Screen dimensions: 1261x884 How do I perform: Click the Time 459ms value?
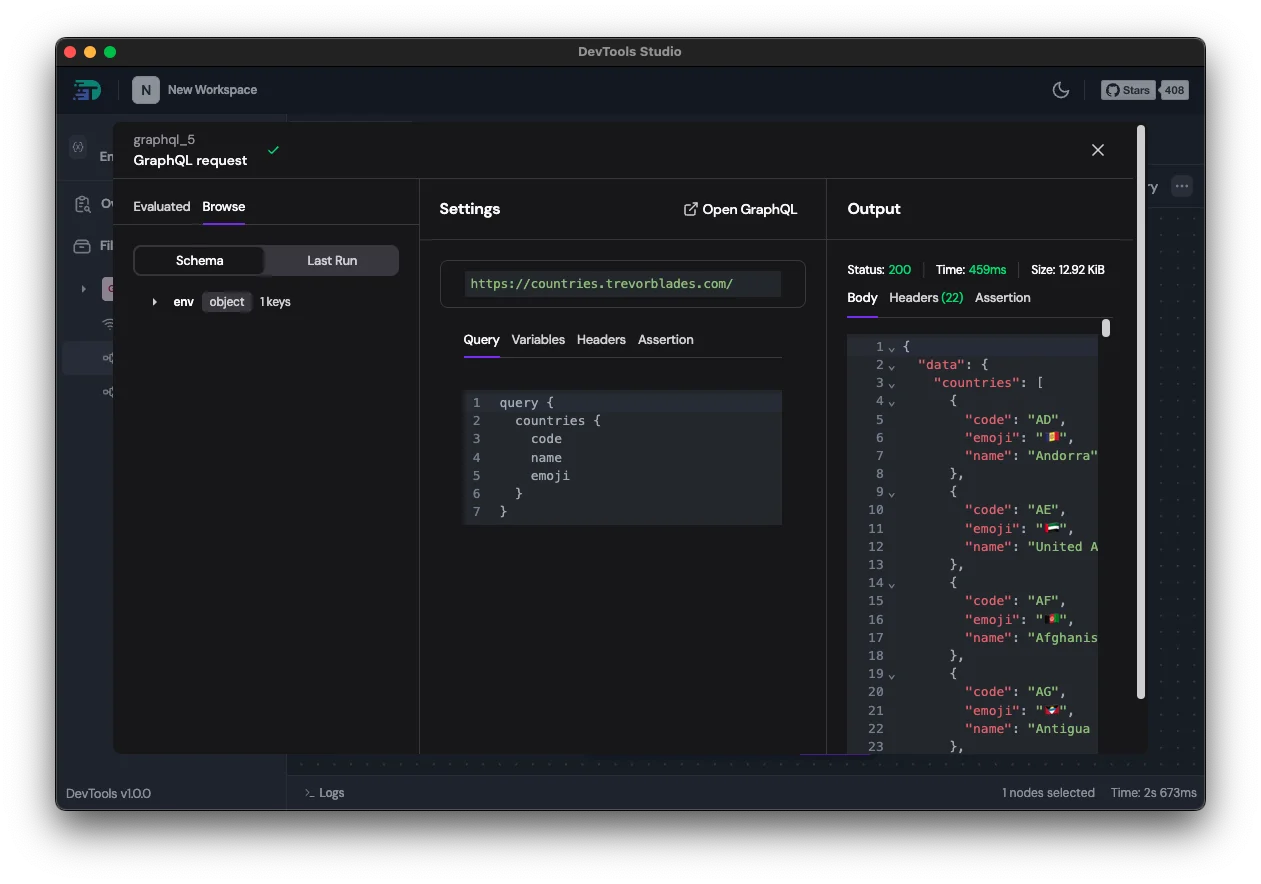click(987, 270)
